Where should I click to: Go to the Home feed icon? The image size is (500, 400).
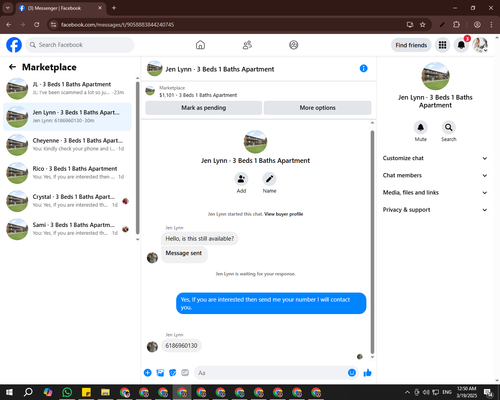[200, 45]
